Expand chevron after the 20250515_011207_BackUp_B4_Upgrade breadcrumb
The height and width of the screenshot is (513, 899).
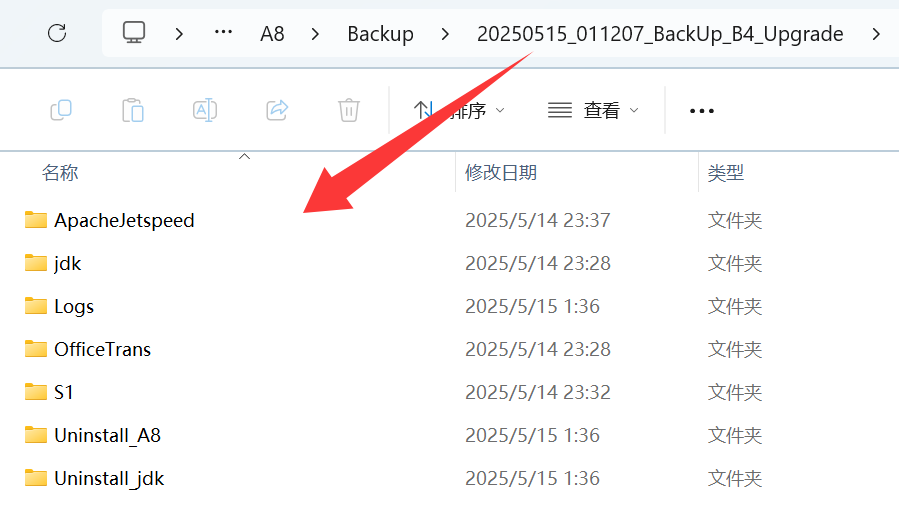point(875,34)
